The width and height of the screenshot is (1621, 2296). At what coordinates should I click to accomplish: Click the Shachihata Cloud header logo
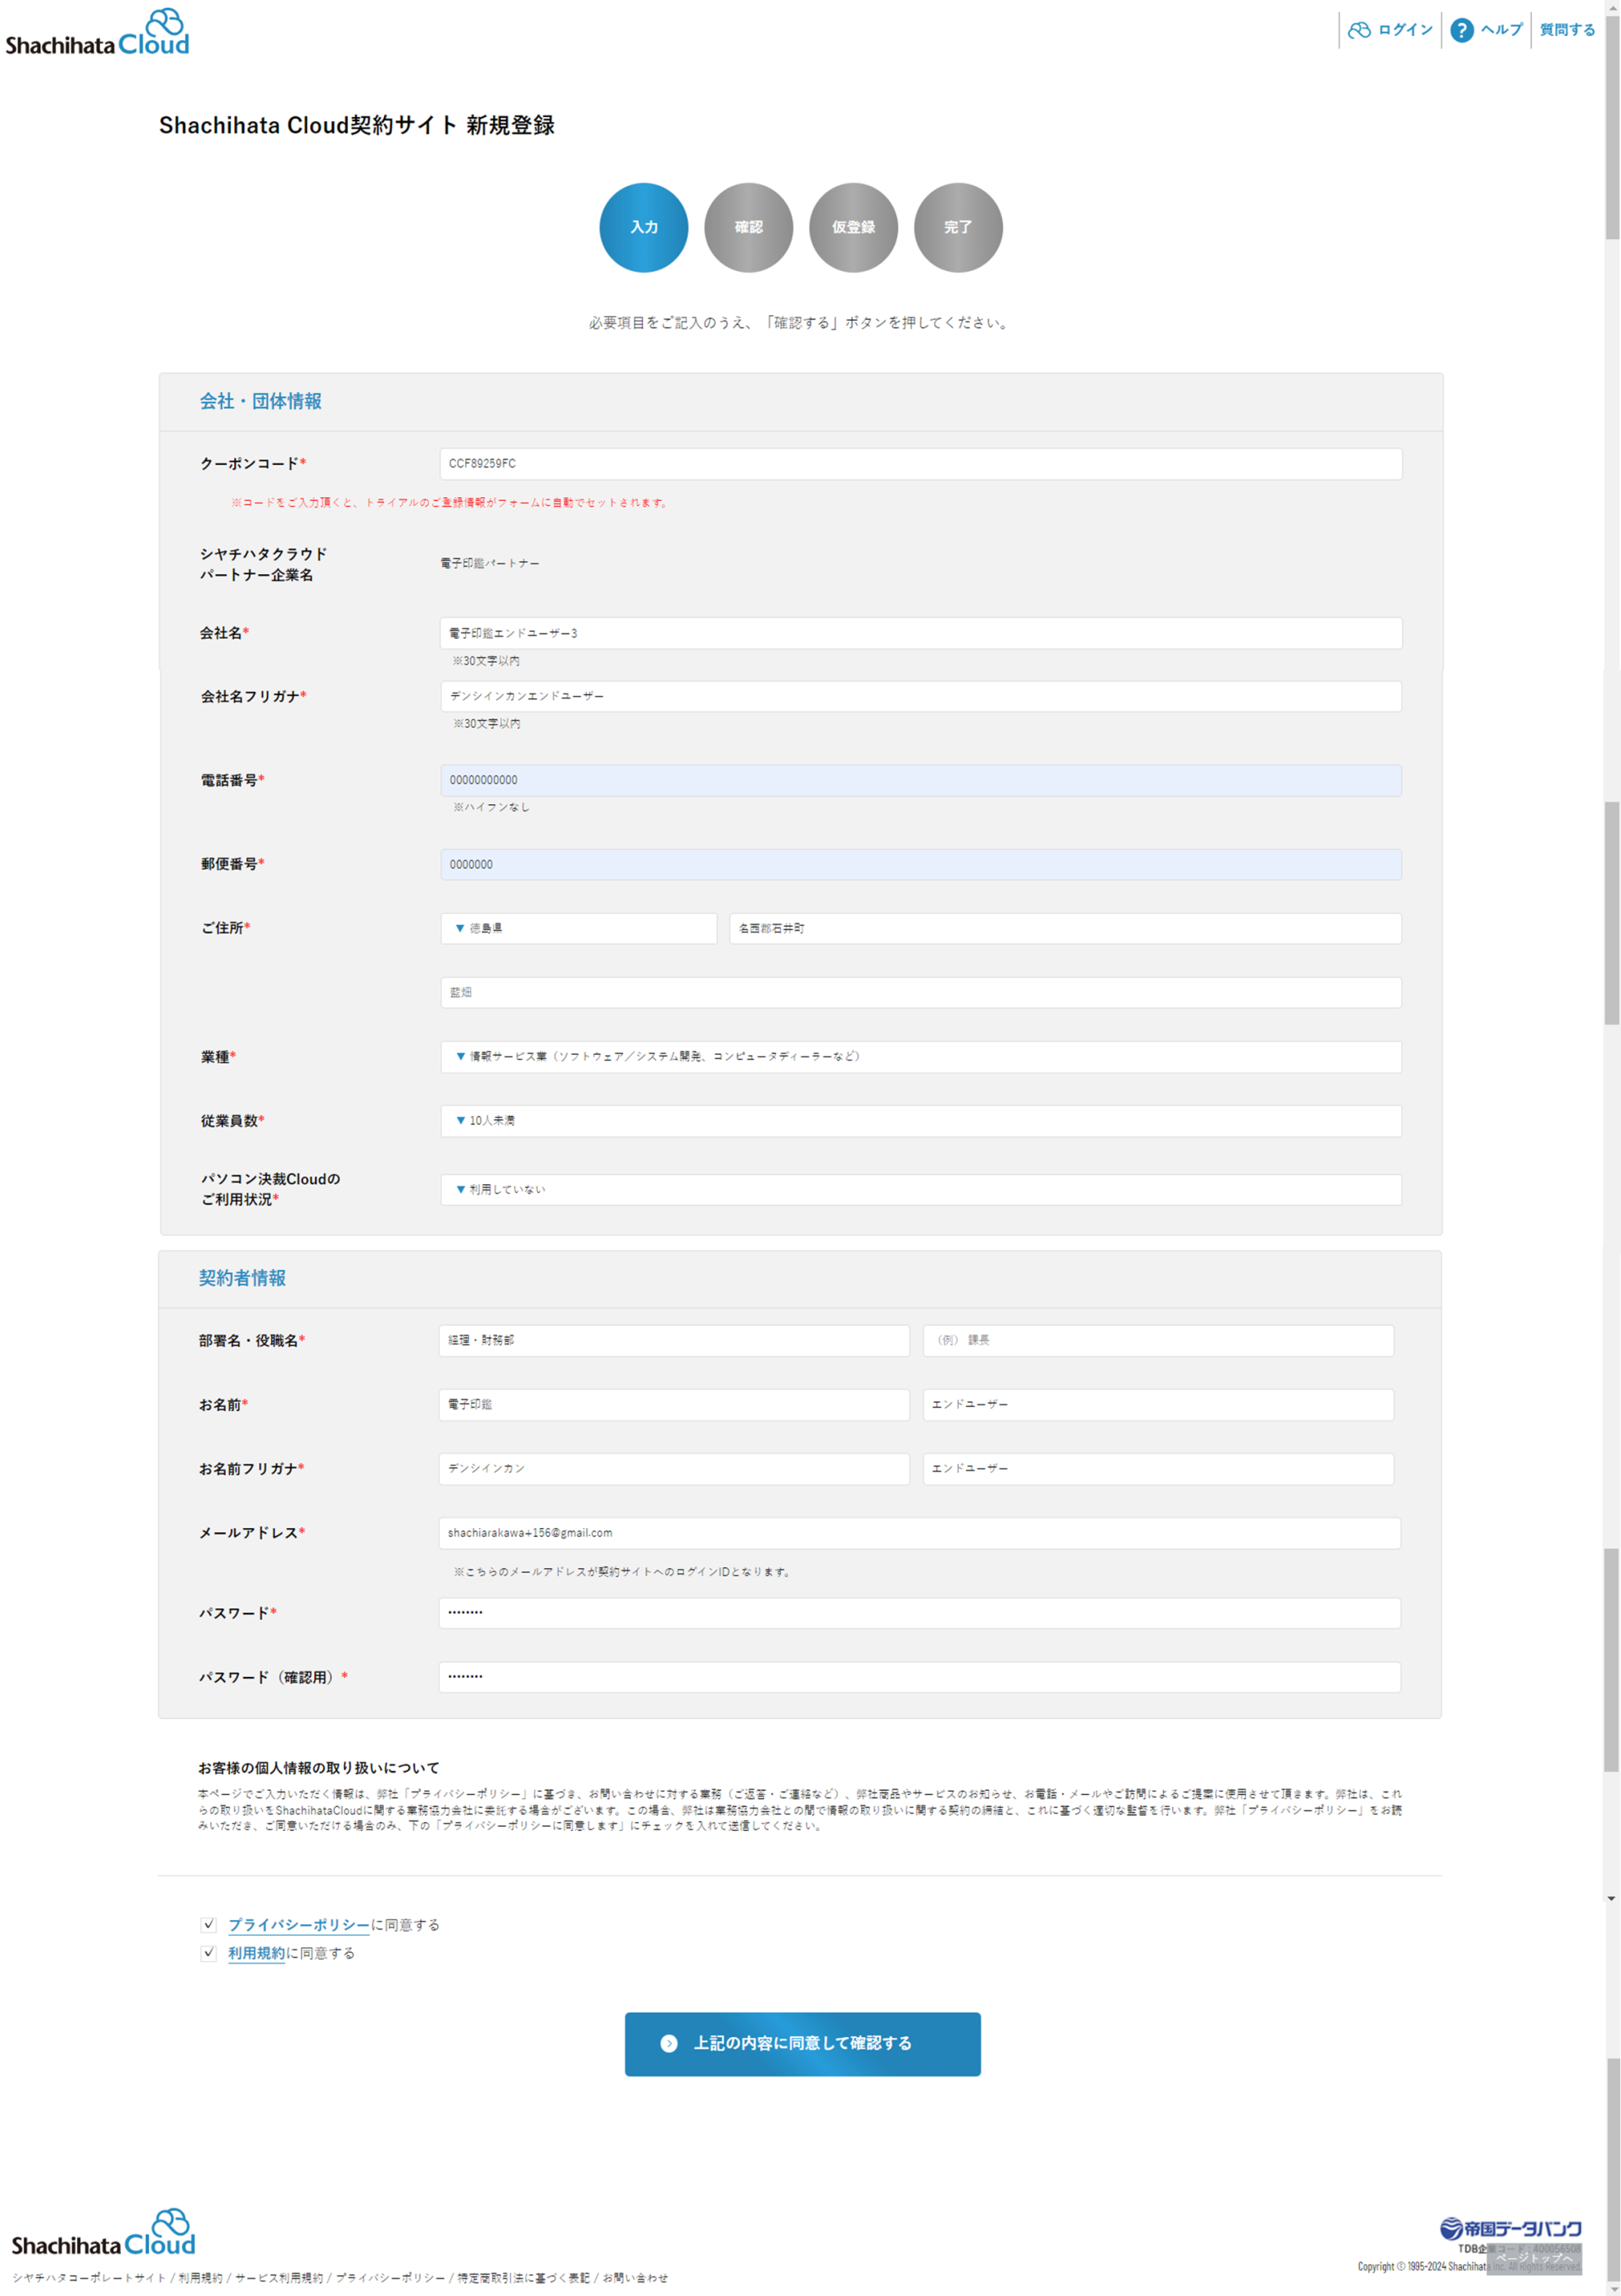[97, 32]
